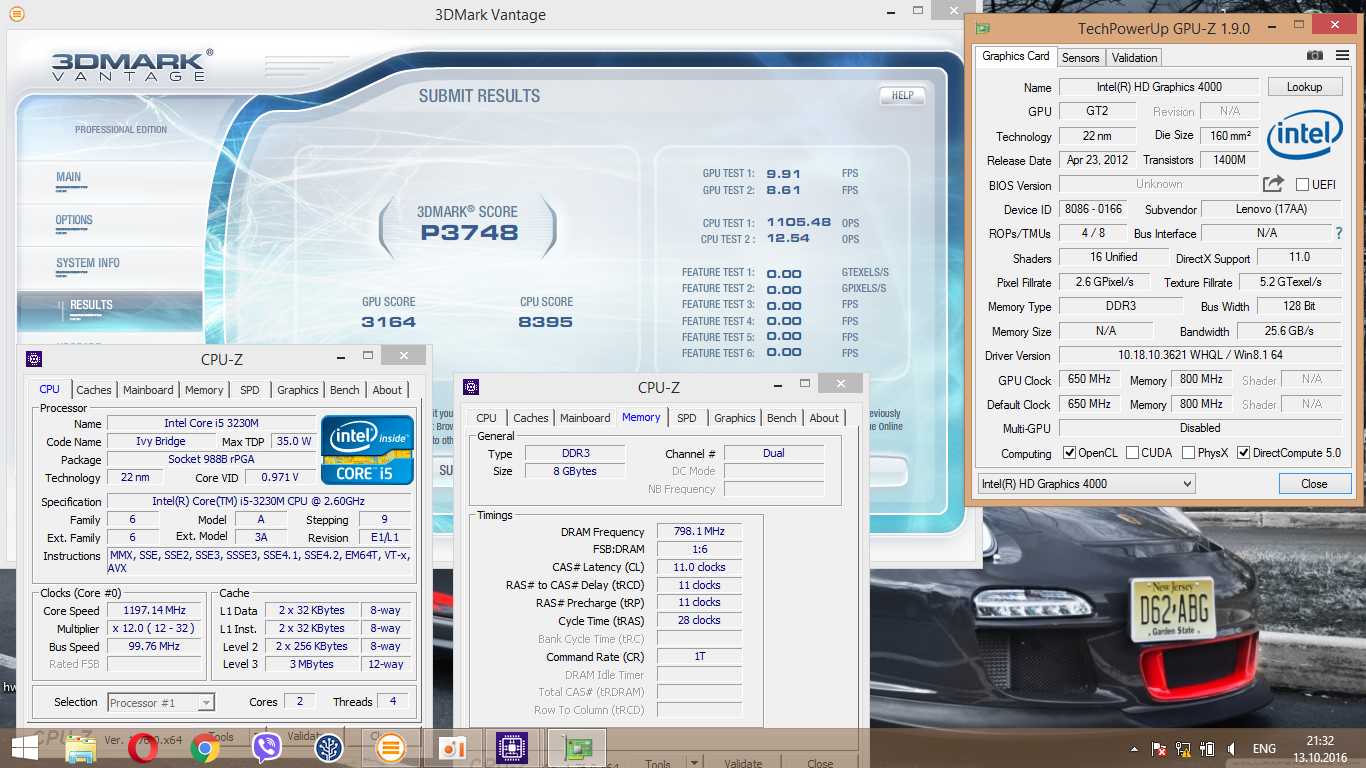The width and height of the screenshot is (1366, 768).
Task: Open Viber from the taskbar
Action: [267, 748]
